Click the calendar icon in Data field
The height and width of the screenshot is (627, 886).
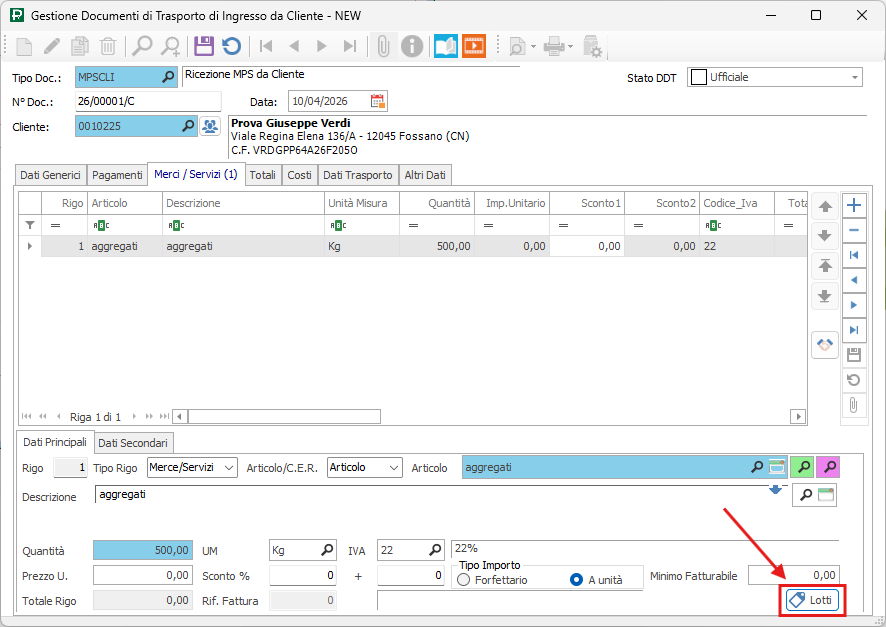(377, 101)
